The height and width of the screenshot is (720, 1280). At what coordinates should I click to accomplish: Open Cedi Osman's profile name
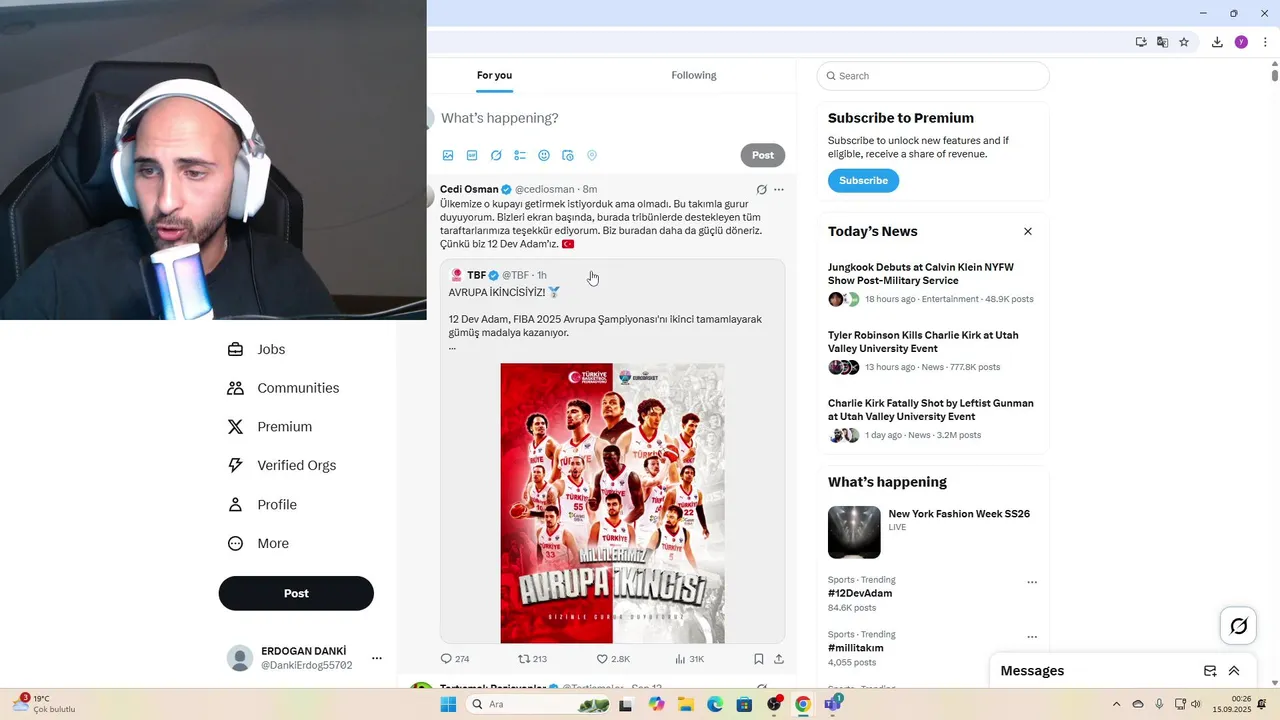469,189
